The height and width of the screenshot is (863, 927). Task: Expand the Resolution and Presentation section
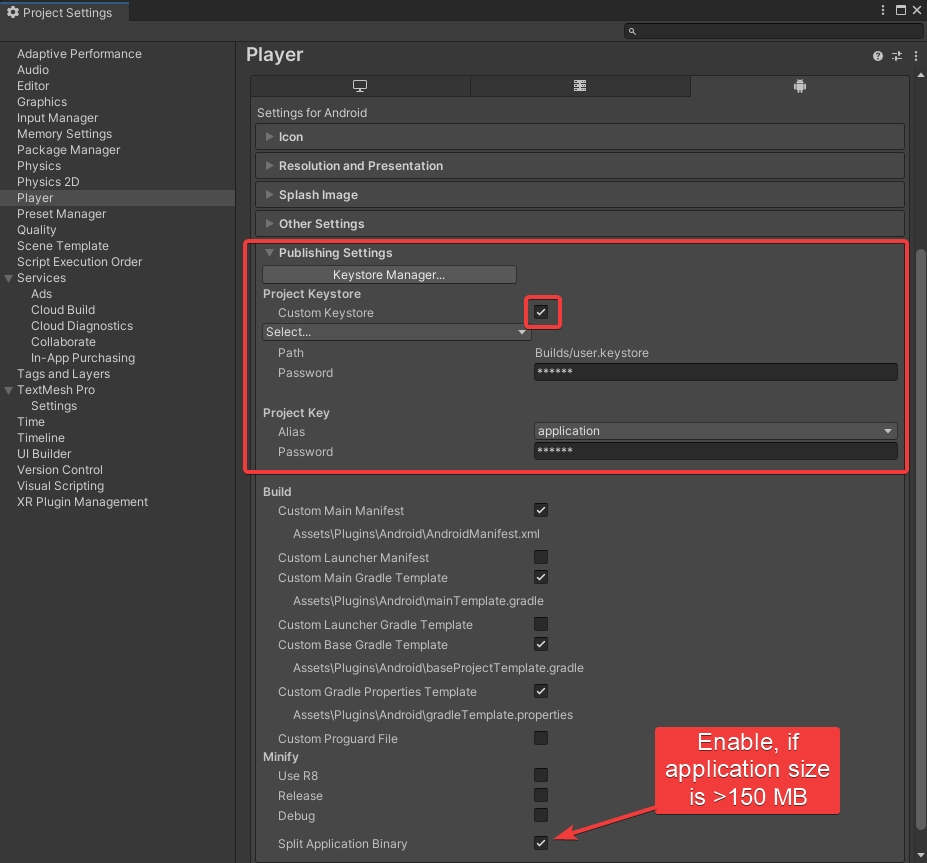click(x=360, y=166)
